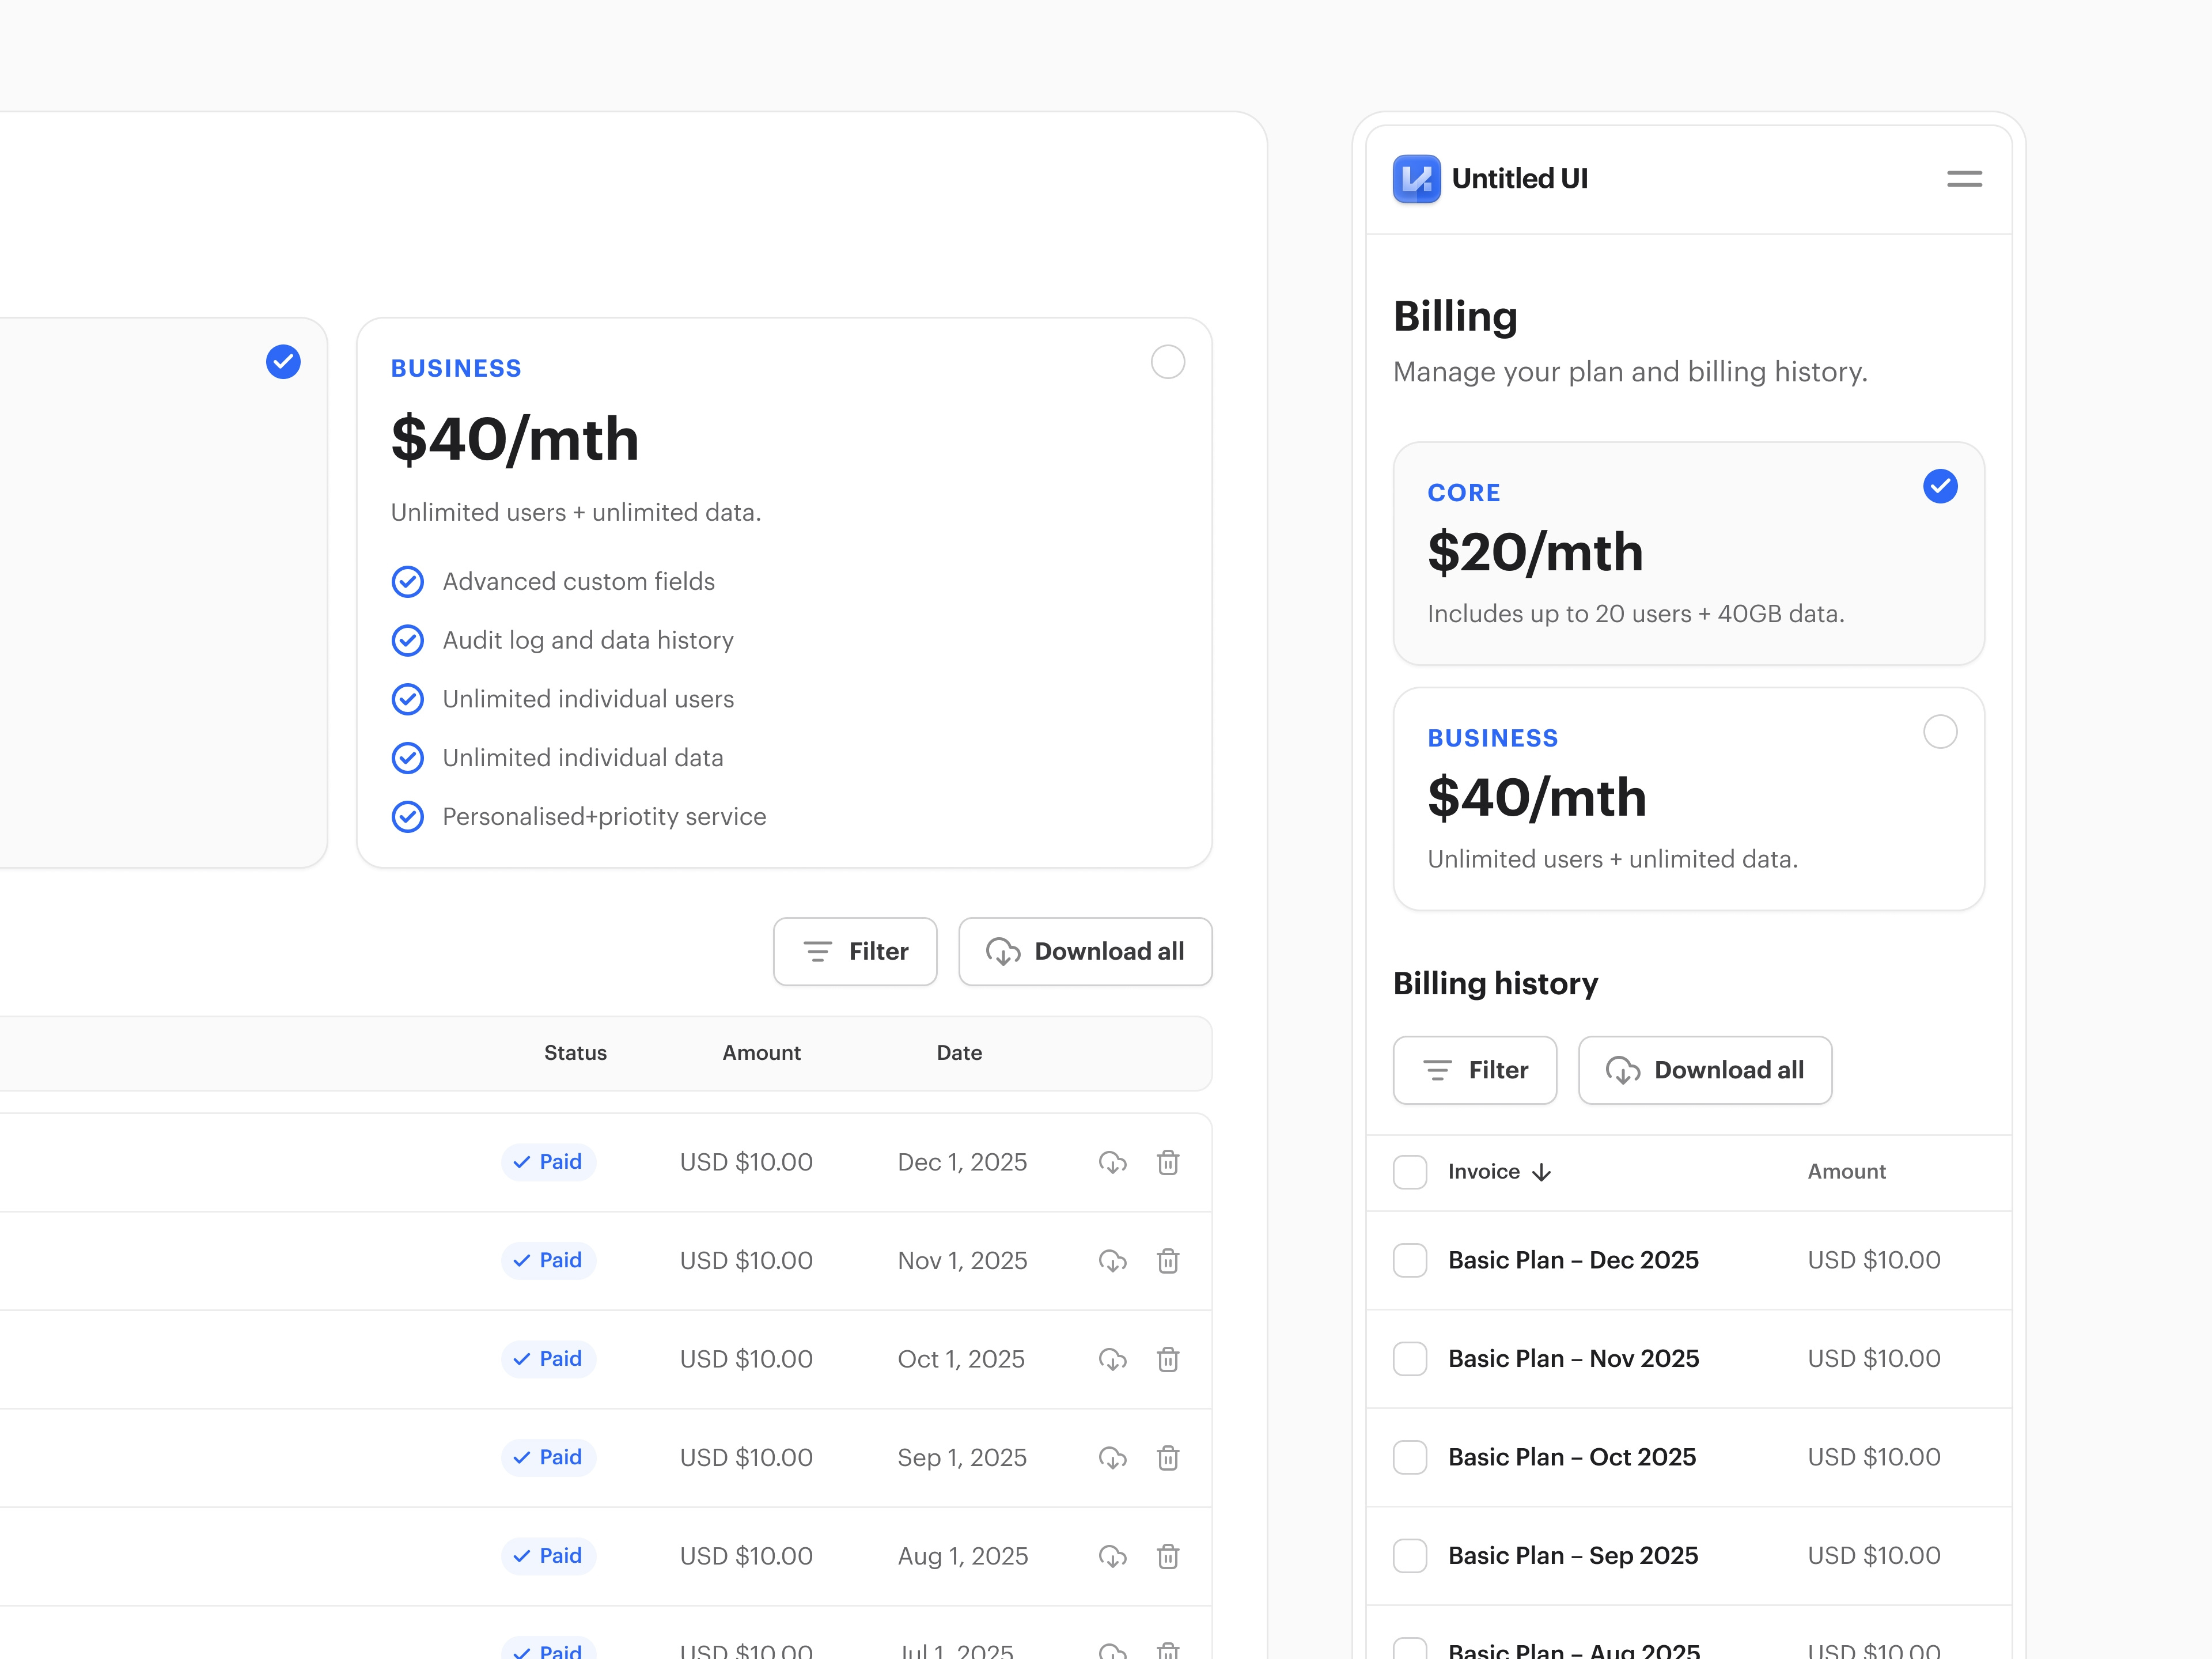The image size is (2212, 1659).
Task: Click Download all in the mobile billing panel
Action: tap(1705, 1070)
